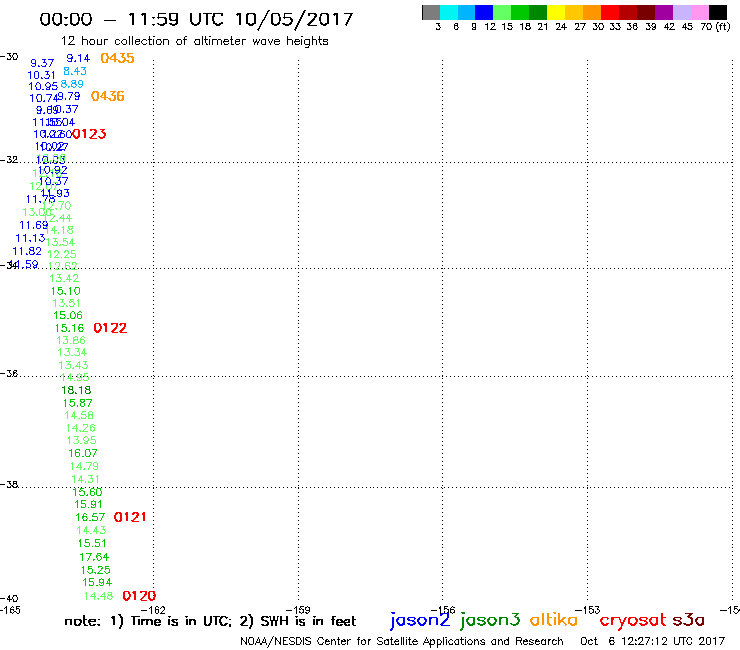Image resolution: width=740 pixels, height=650 pixels.
Task: Click the '16.57' wave height value
Action: coord(90,517)
